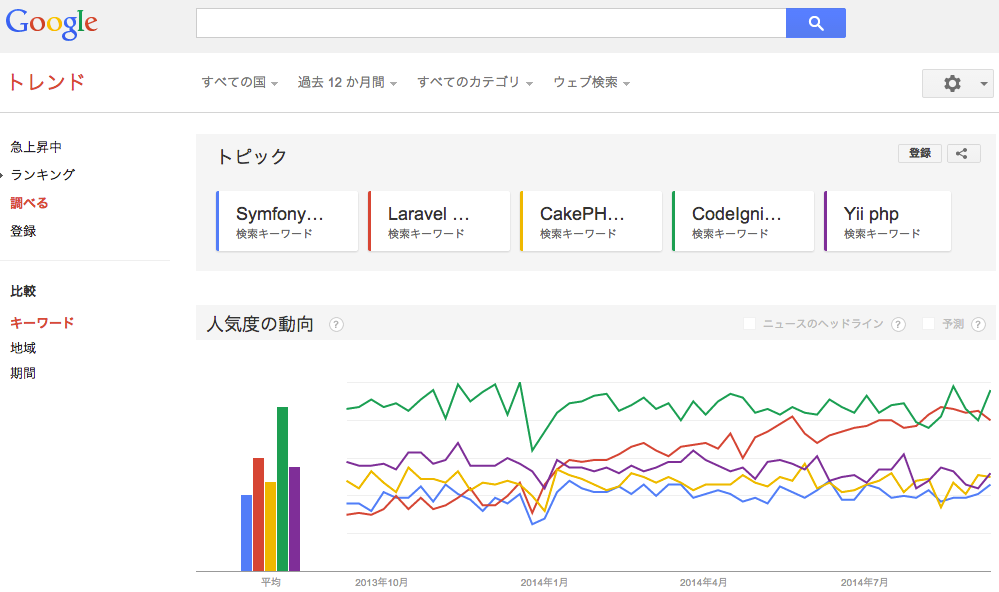Click the 人気度の動向 section title
The width and height of the screenshot is (999, 592).
click(260, 324)
